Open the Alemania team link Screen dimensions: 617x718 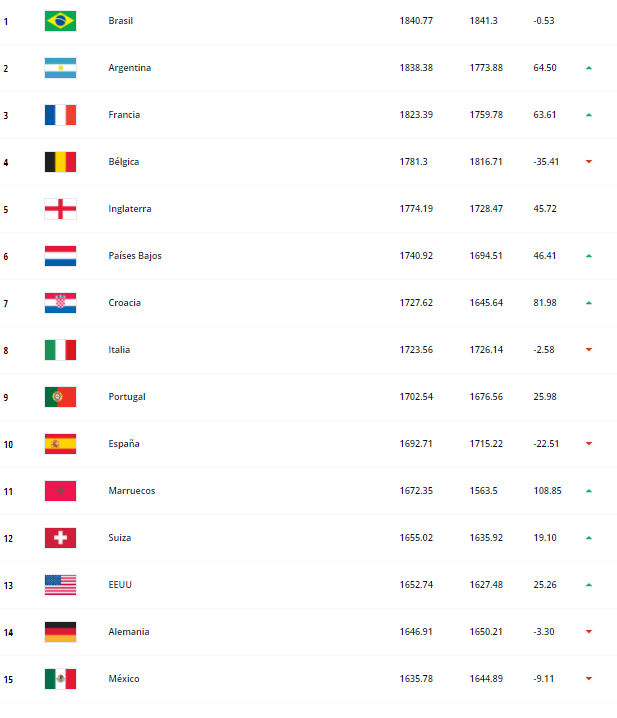[x=127, y=632]
